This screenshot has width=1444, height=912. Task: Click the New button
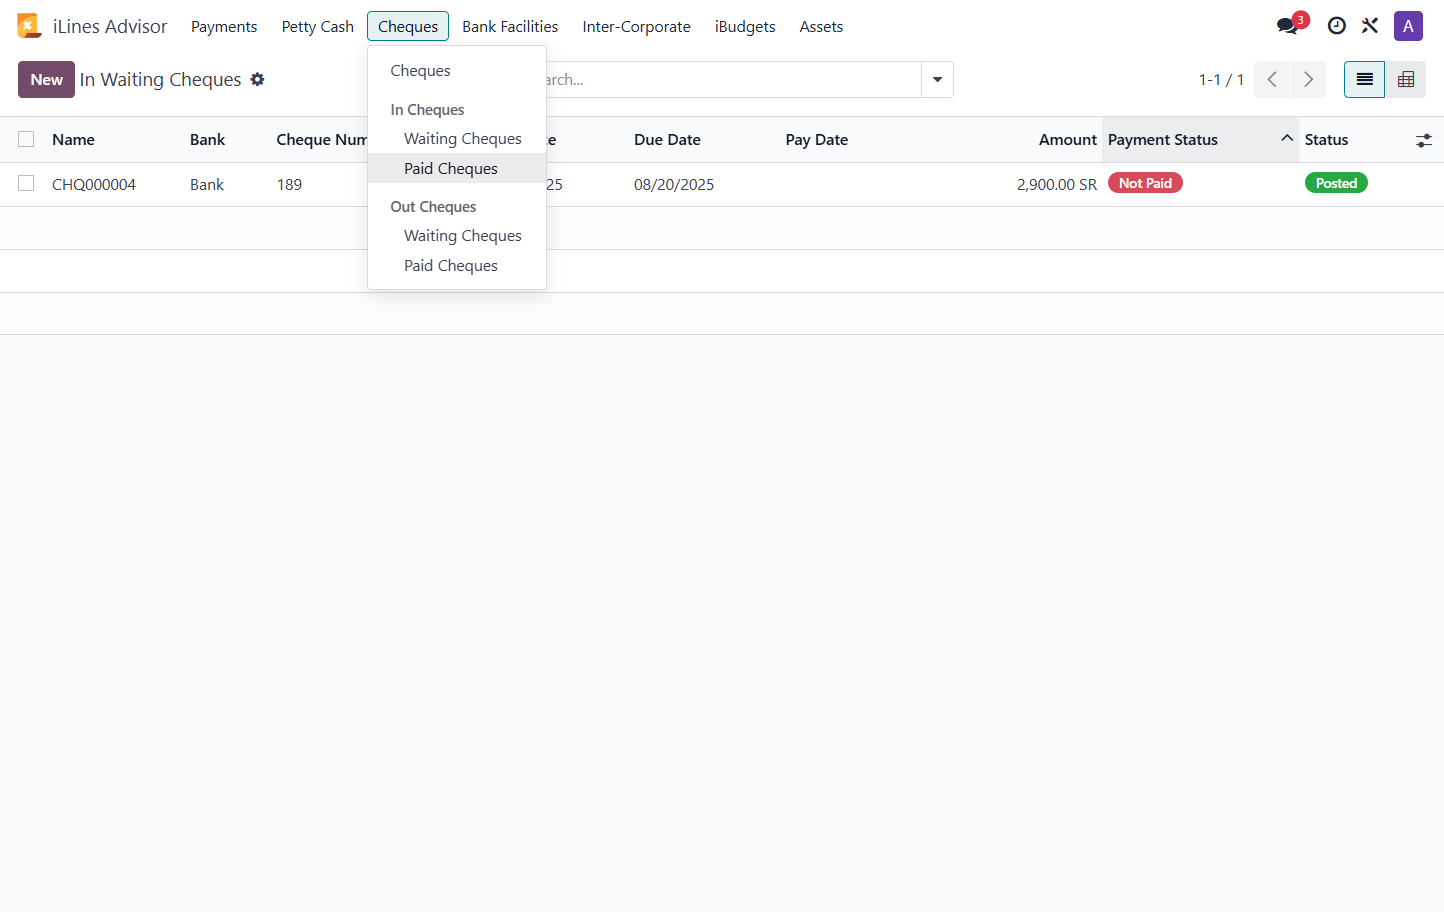46,79
